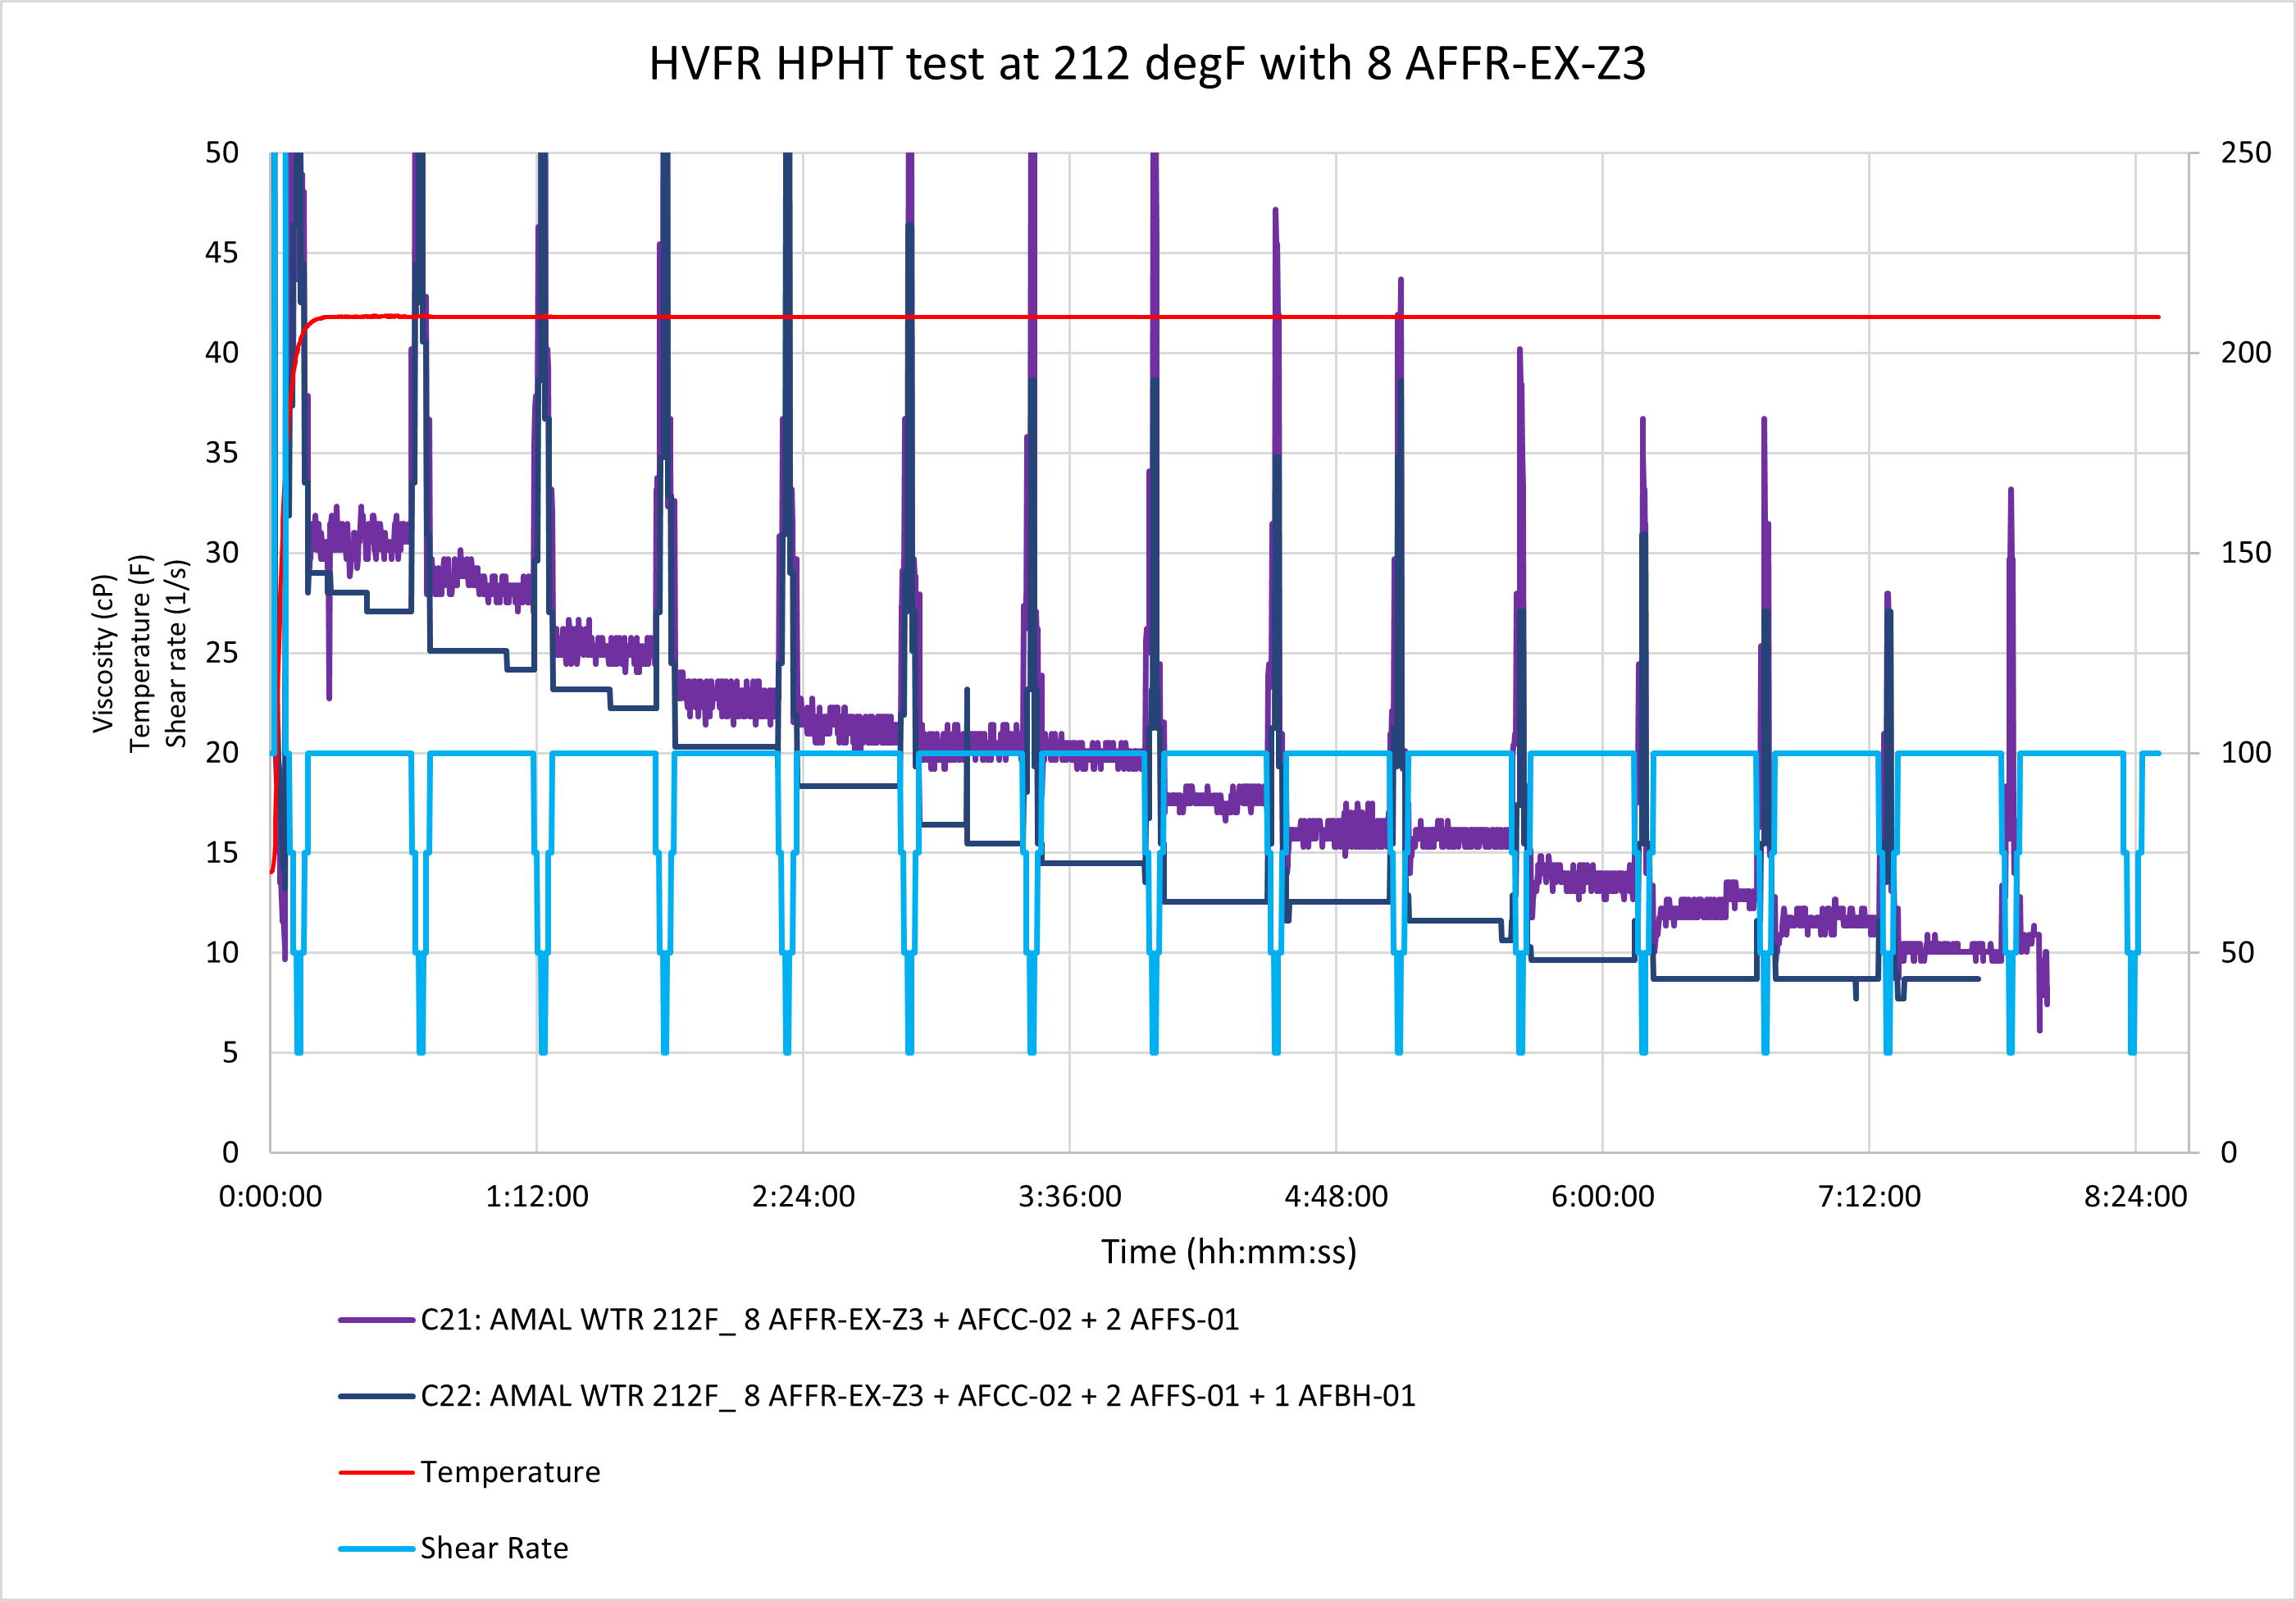Select the "Shear rate (1/s)" axis title
This screenshot has width=2296, height=1601.
(176, 653)
